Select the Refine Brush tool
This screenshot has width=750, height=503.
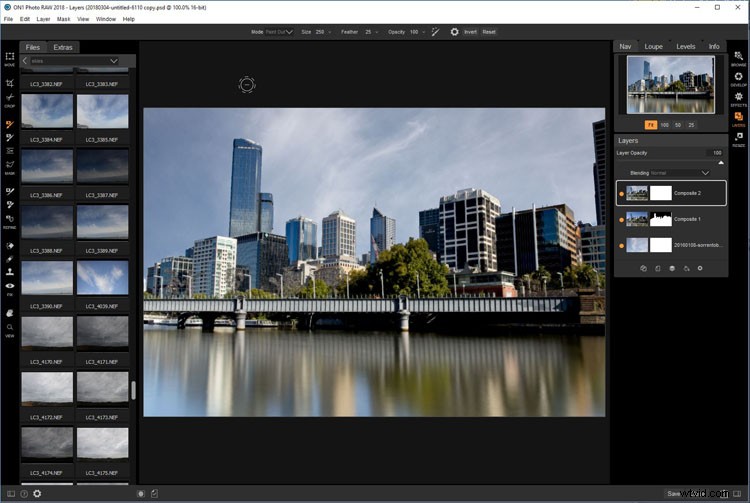click(10, 192)
